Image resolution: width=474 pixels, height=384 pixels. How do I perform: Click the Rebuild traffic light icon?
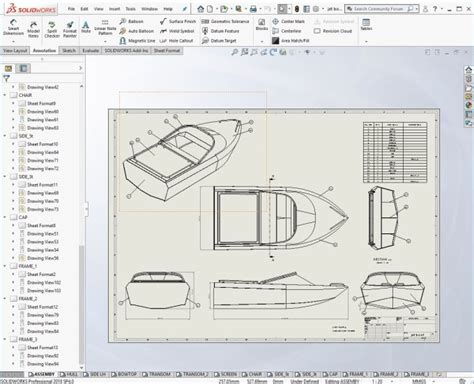[x=297, y=9]
